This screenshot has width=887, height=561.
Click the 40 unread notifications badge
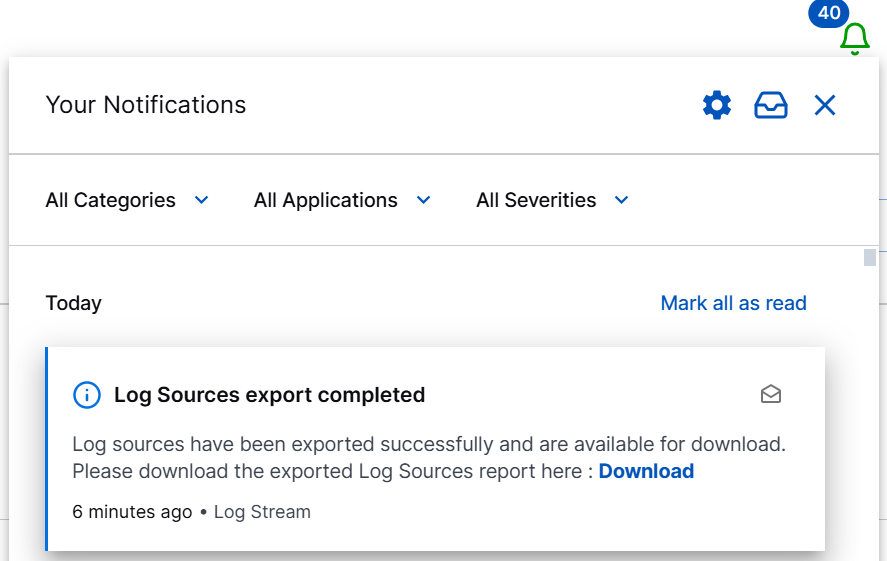[x=829, y=13]
